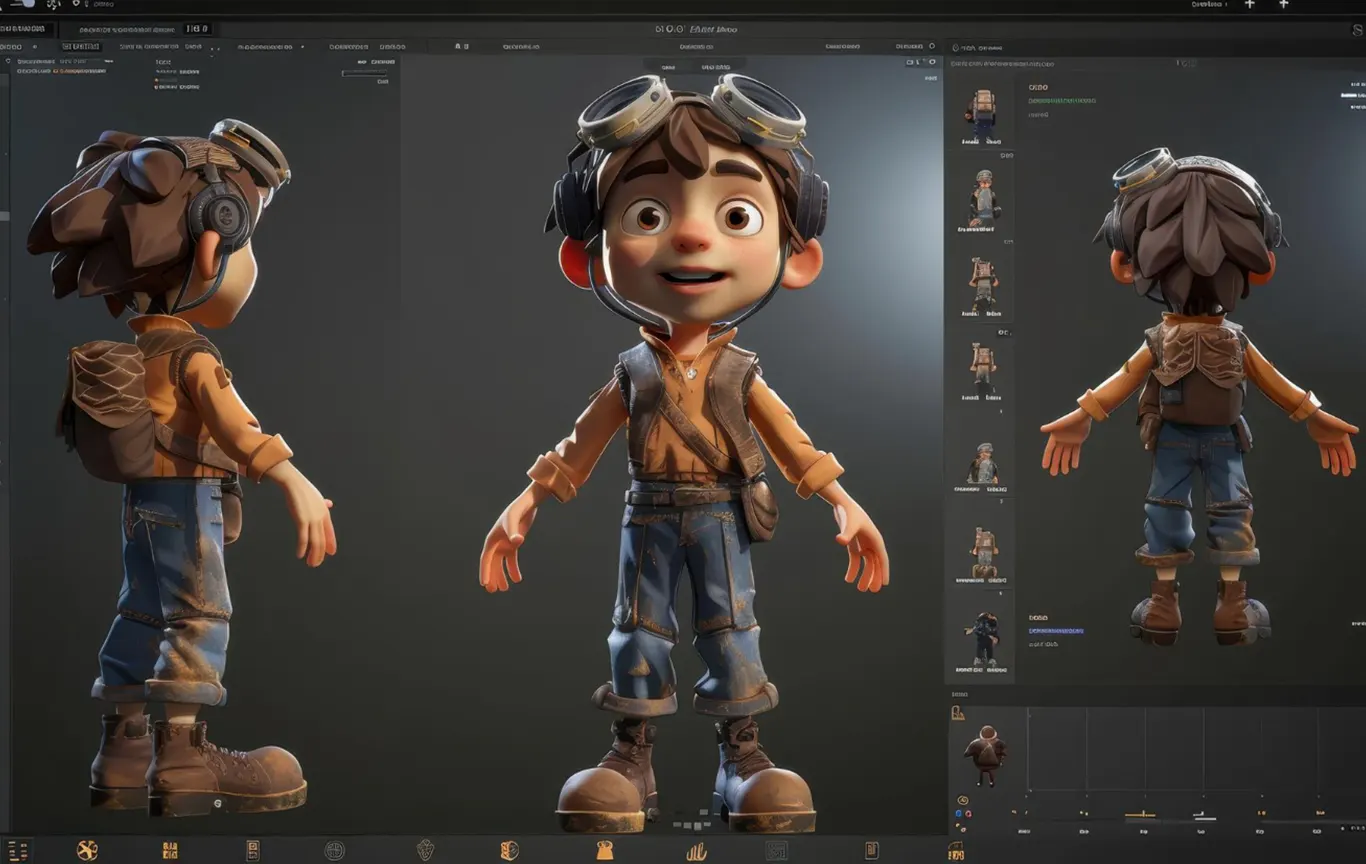This screenshot has height=864, width=1366.
Task: Click the first plus button in top-right corner
Action: coord(1249,5)
